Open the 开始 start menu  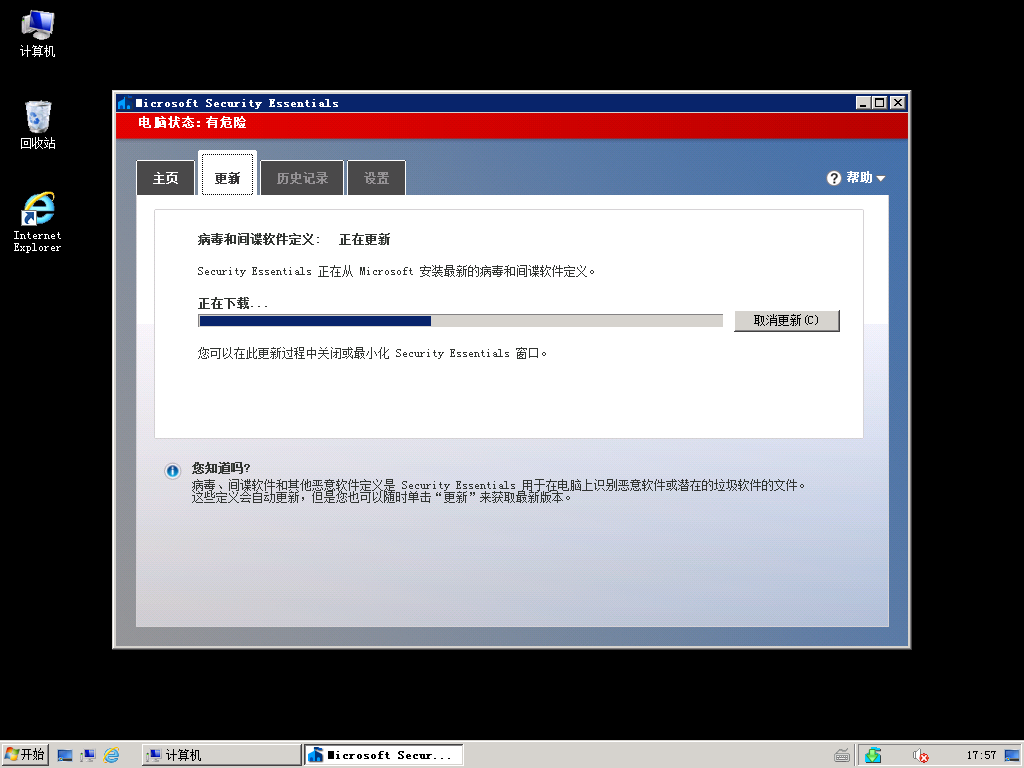(x=25, y=755)
